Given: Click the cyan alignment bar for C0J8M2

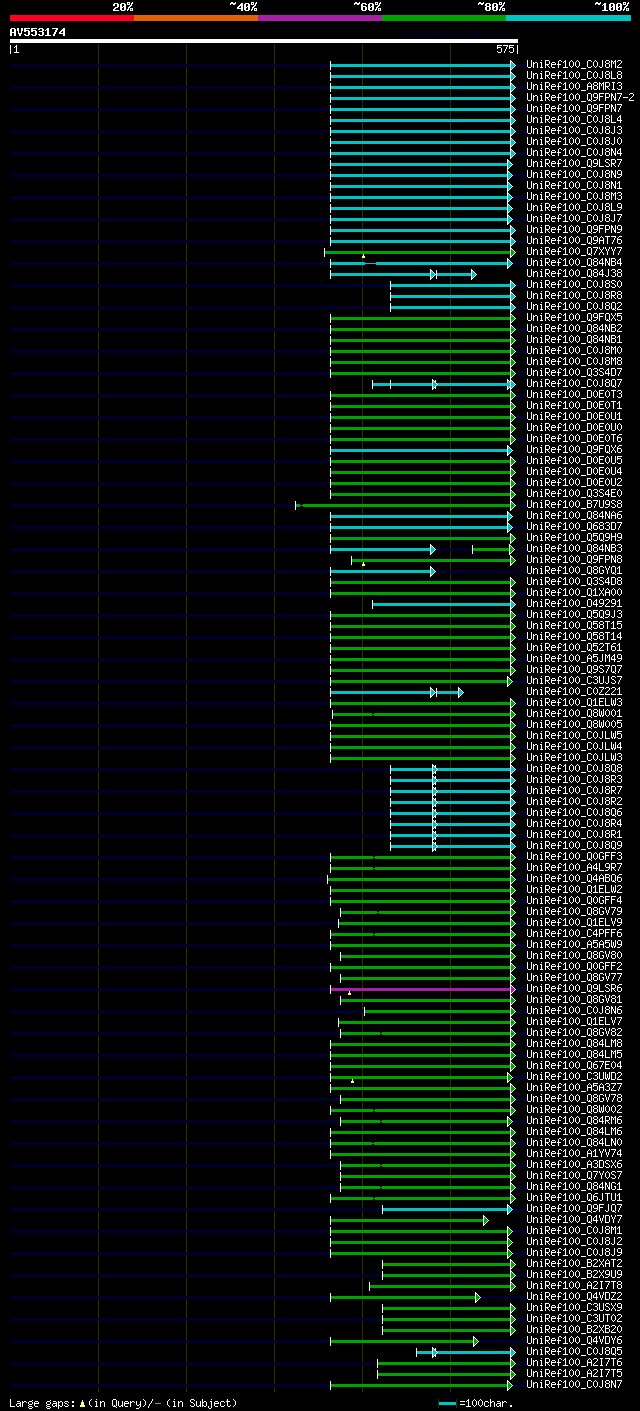Looking at the screenshot, I should click(423, 65).
